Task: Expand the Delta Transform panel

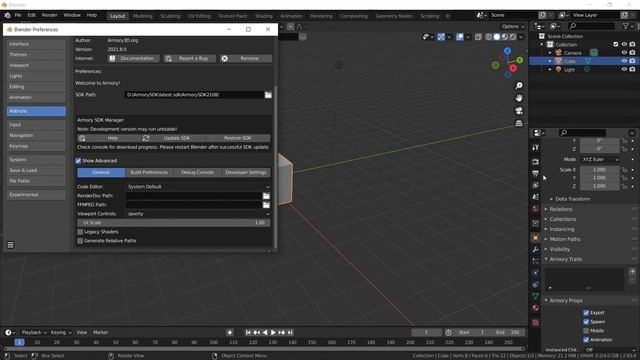Action: pos(572,199)
